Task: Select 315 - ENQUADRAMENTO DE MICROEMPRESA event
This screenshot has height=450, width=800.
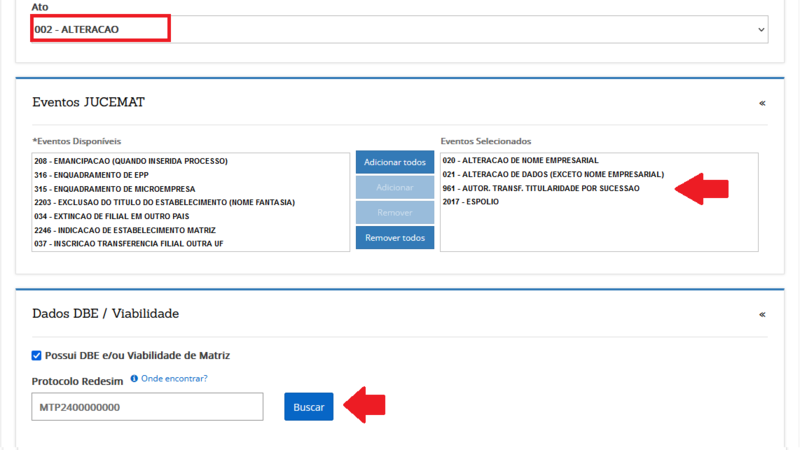Action: click(x=114, y=188)
